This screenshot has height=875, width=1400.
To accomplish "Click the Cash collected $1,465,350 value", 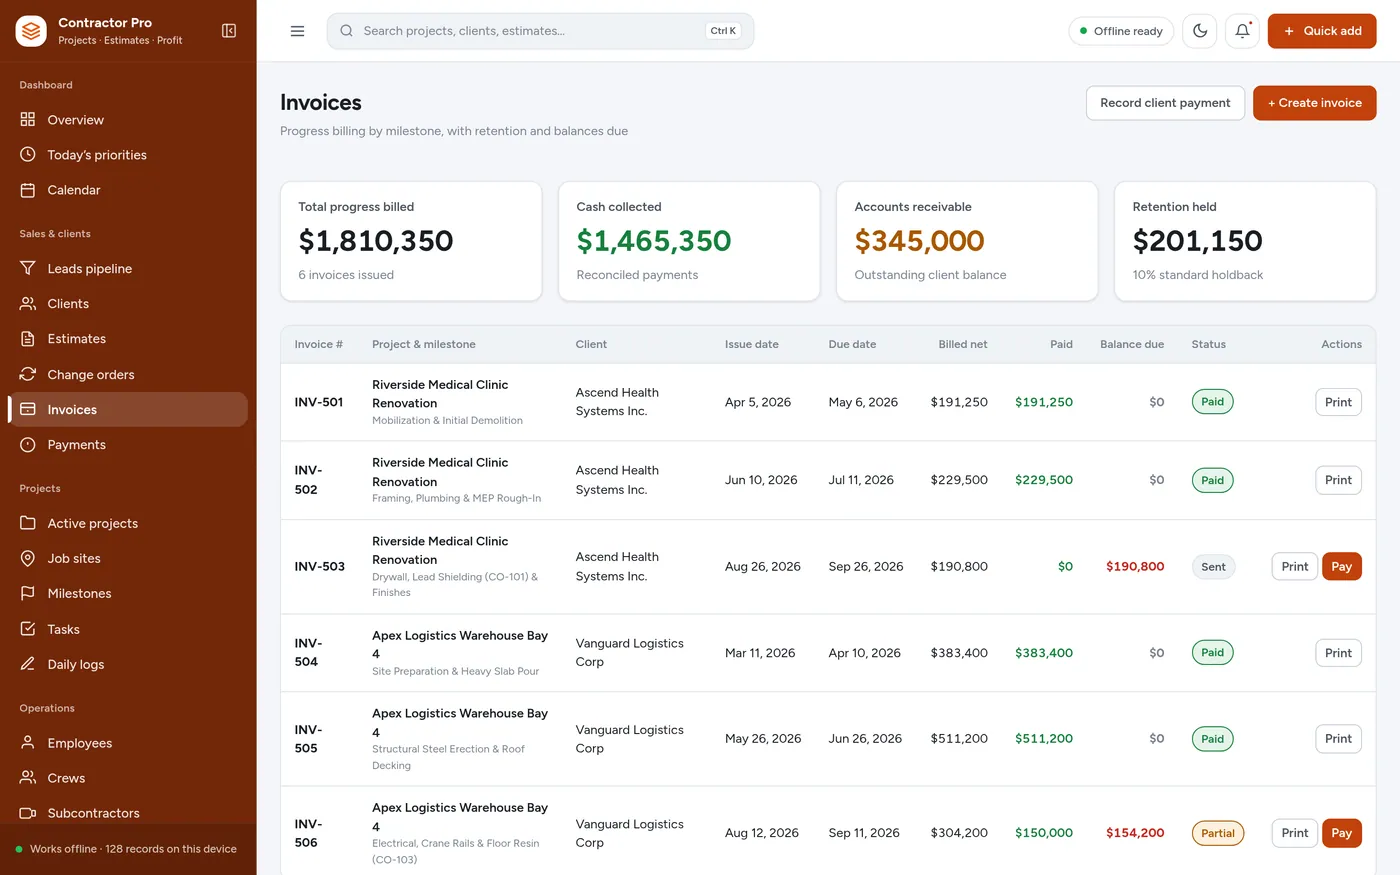I will pyautogui.click(x=654, y=241).
